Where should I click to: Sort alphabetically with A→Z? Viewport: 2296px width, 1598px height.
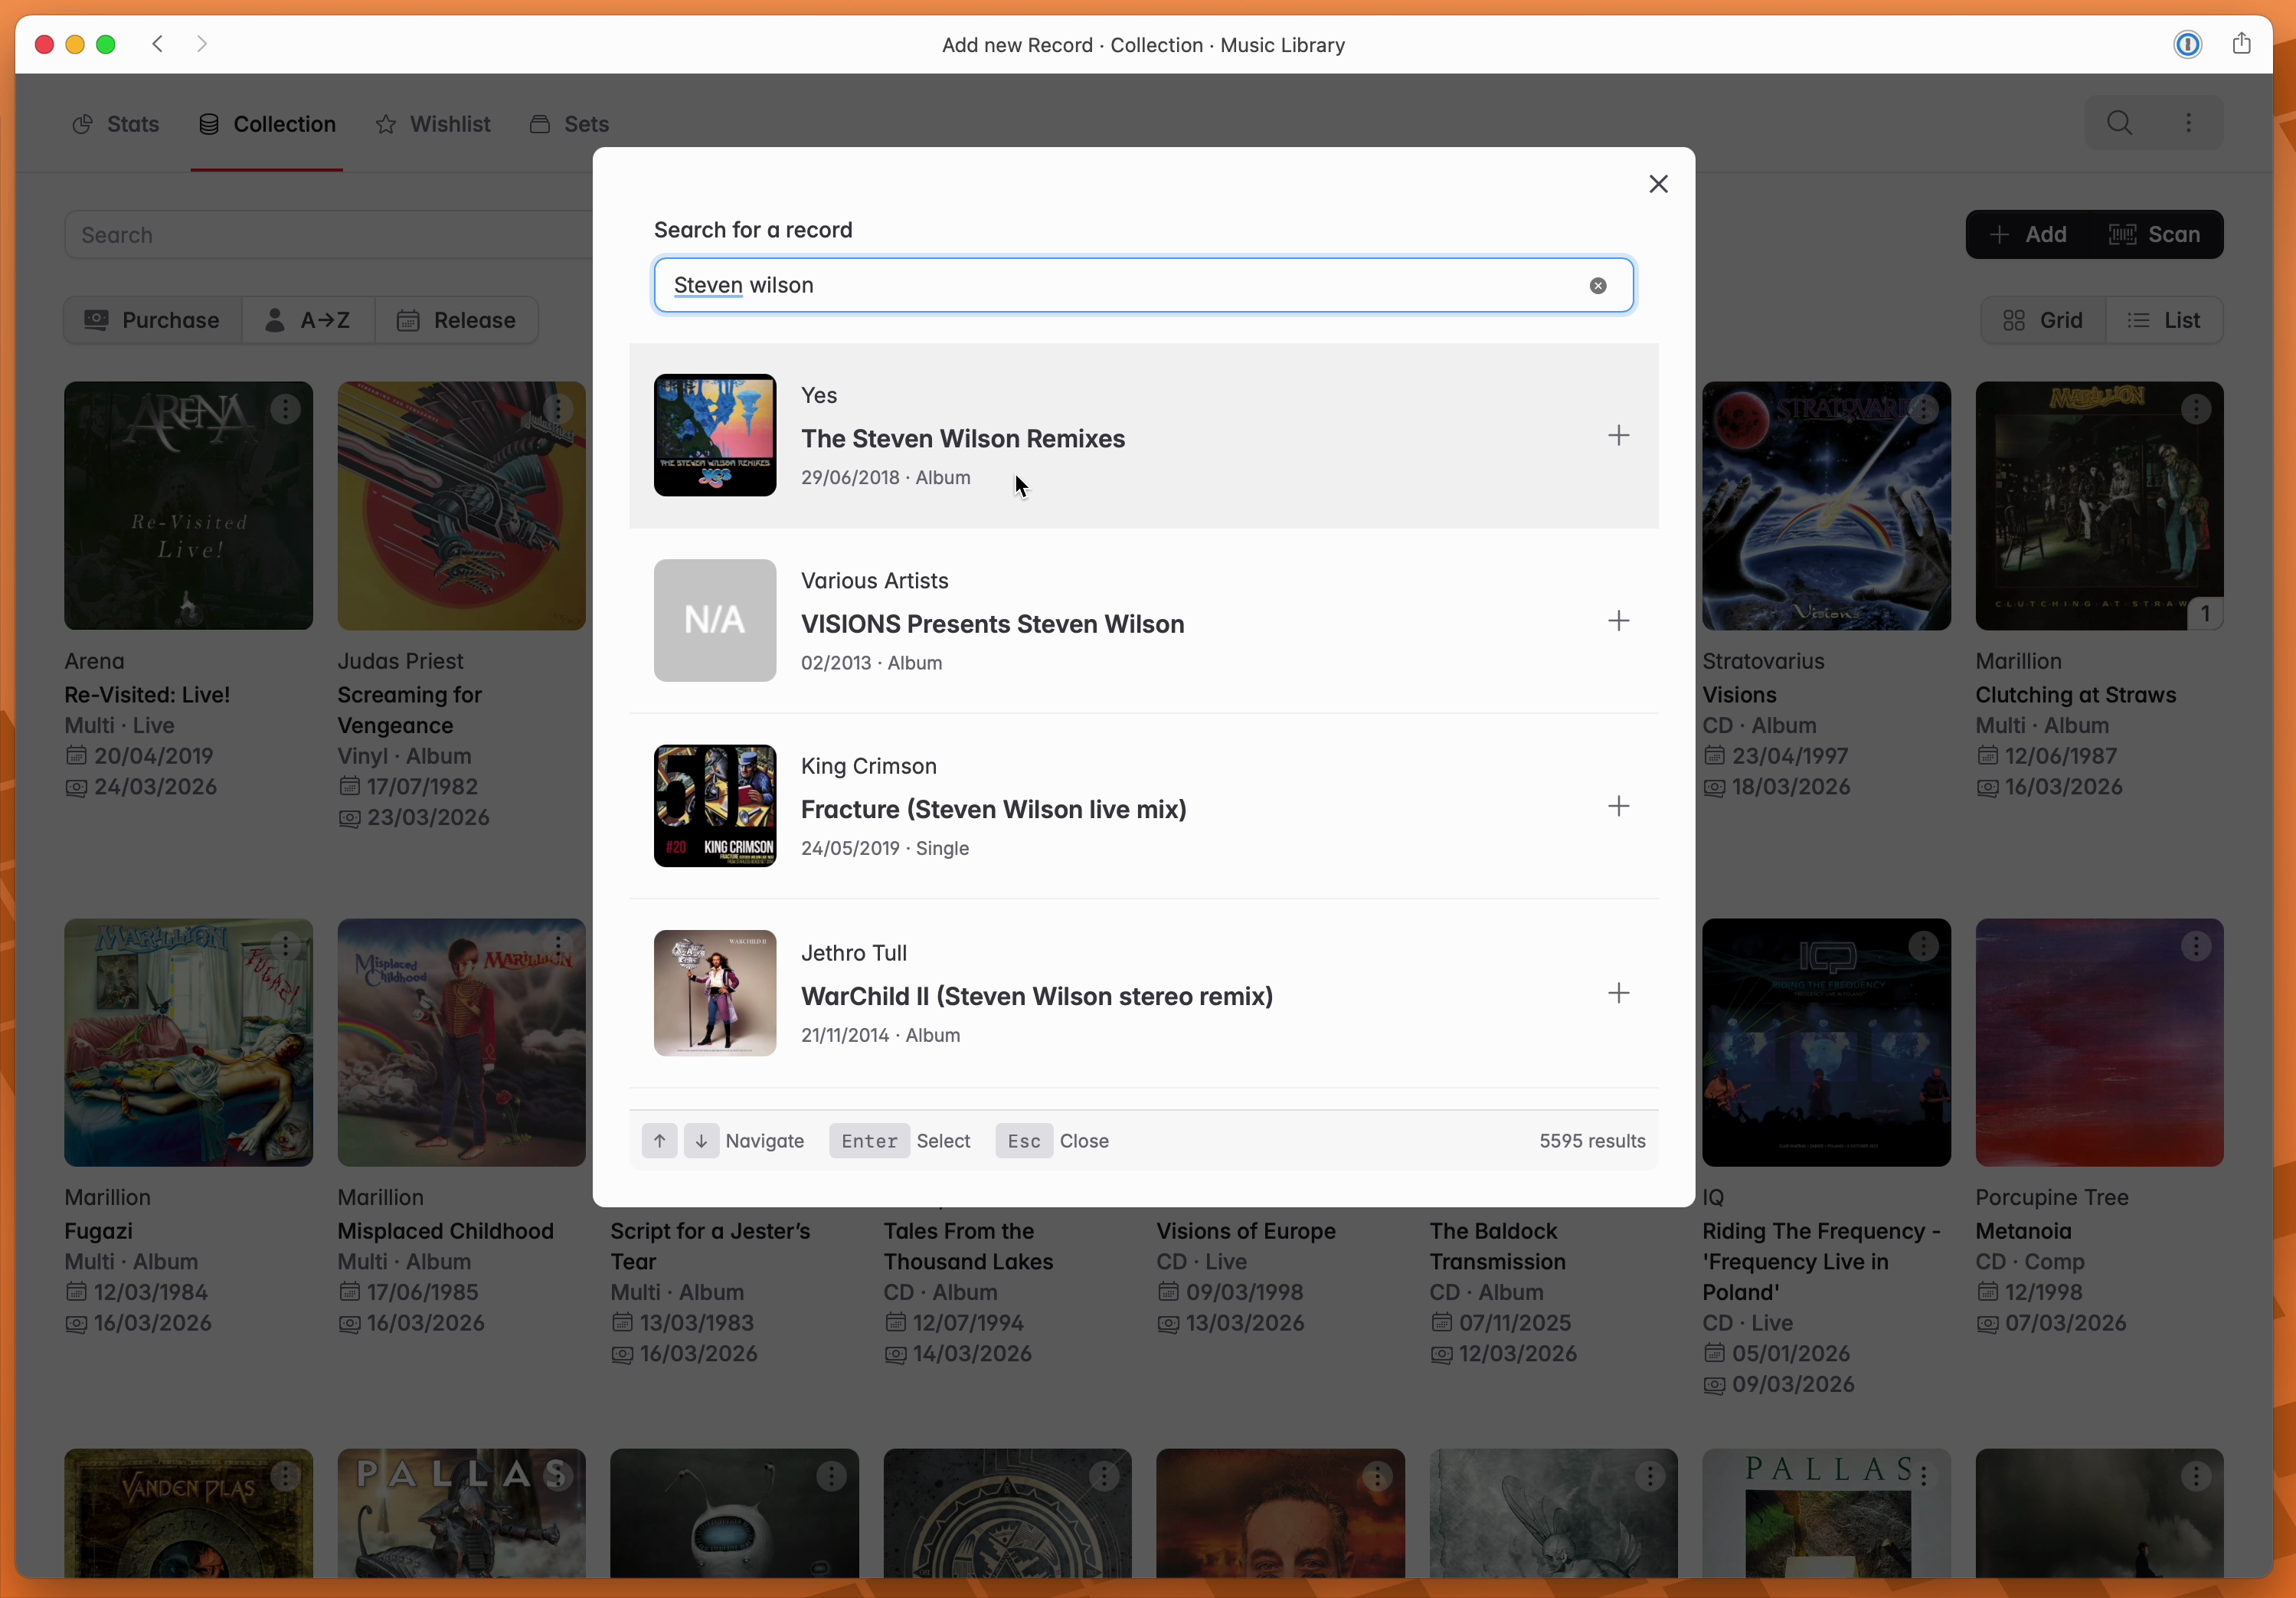(x=308, y=320)
